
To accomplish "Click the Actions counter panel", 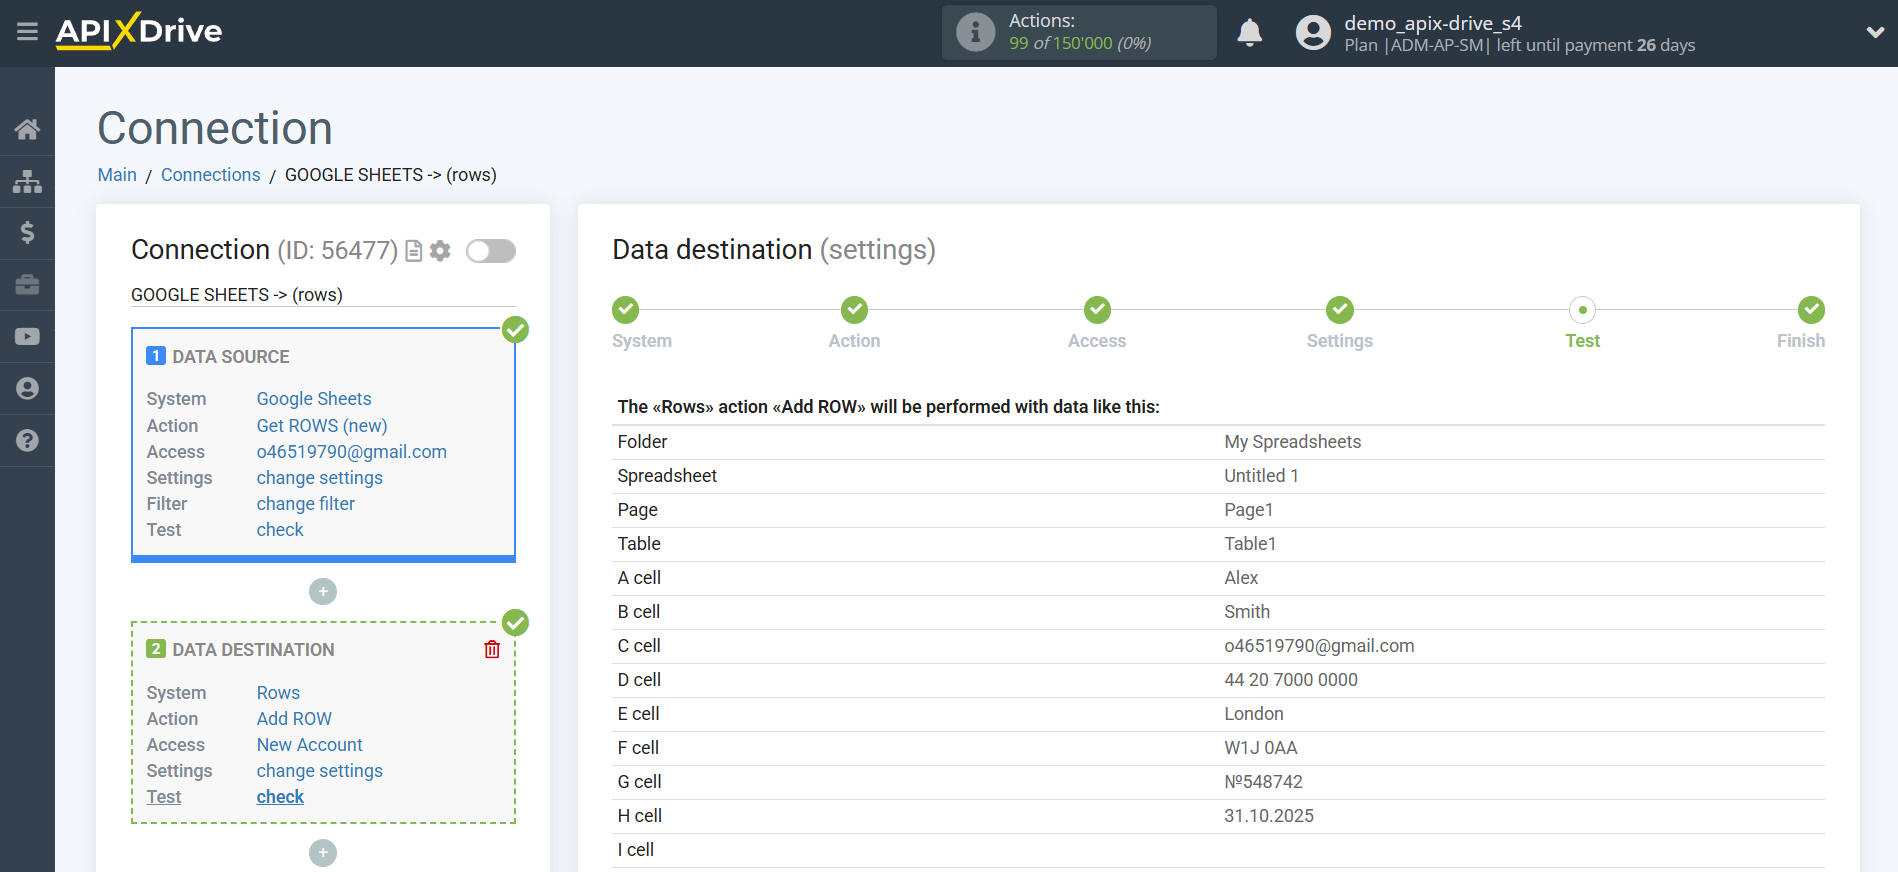I will (x=1079, y=32).
